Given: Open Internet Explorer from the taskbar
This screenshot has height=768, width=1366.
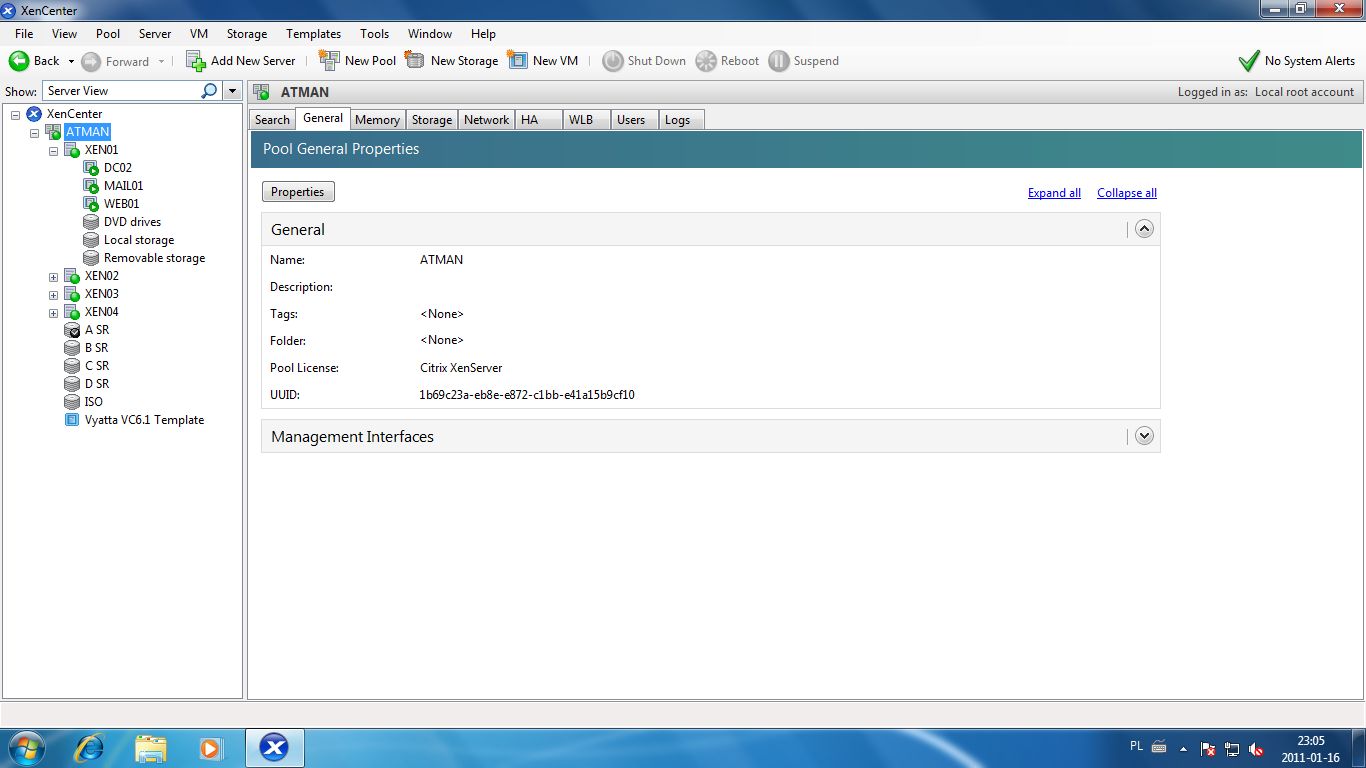Looking at the screenshot, I should 89,747.
